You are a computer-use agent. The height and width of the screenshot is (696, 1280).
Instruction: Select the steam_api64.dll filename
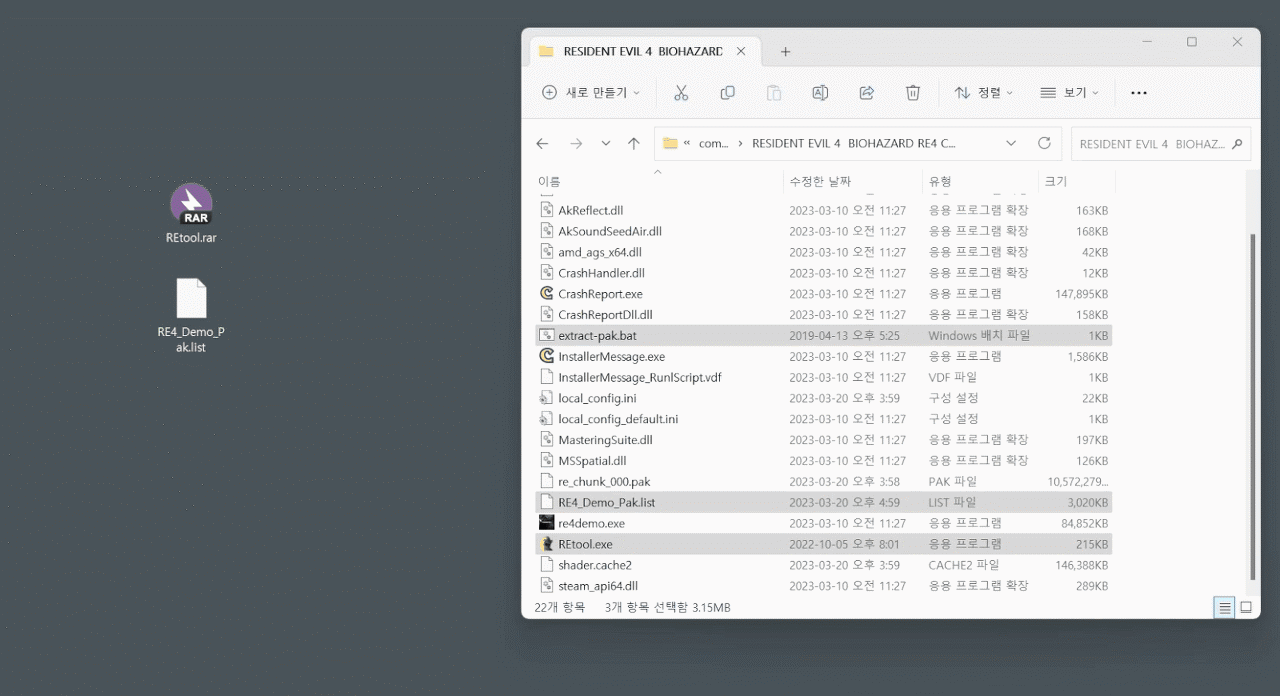(598, 586)
